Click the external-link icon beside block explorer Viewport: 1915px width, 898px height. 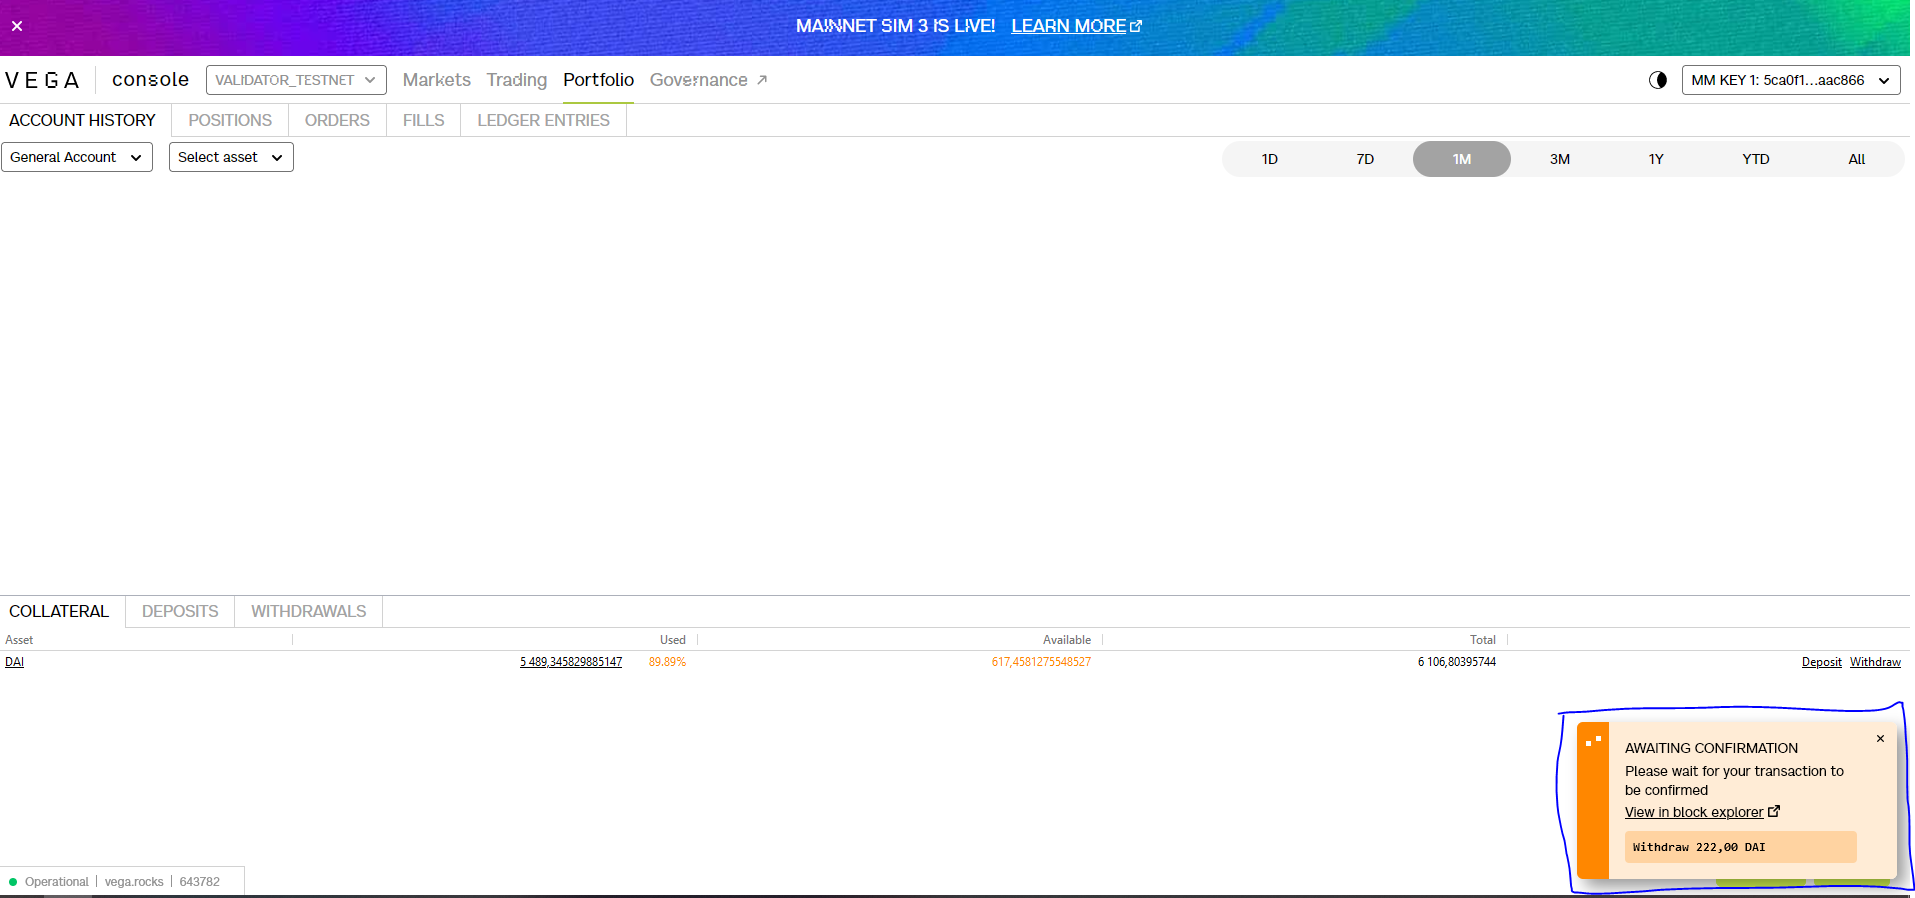pos(1774,811)
